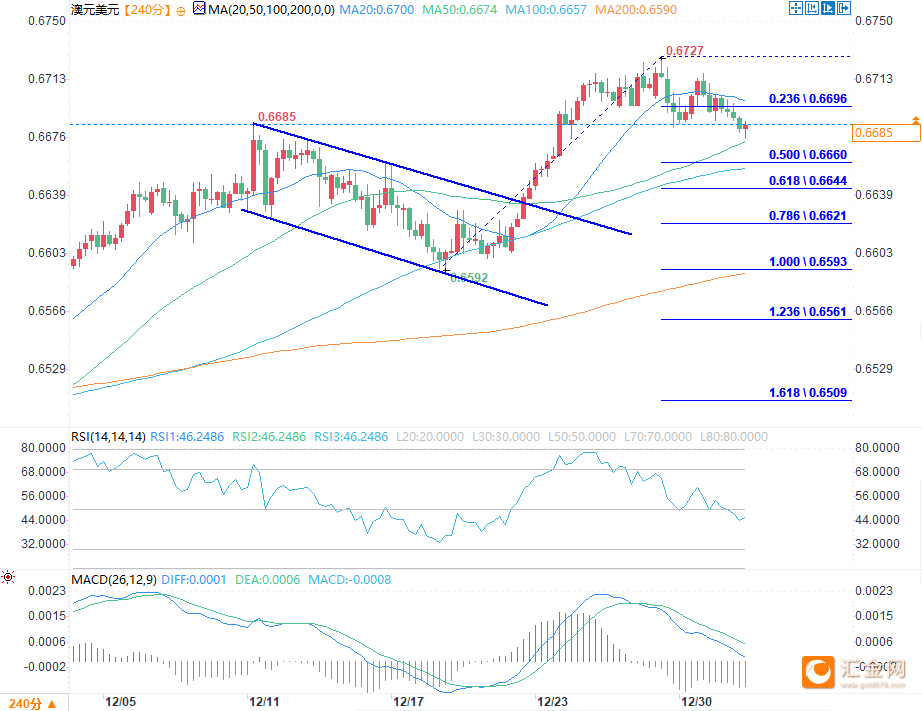The height and width of the screenshot is (711, 922).
Task: Click the MACD(26,12,9) indicator label
Action: (113, 580)
